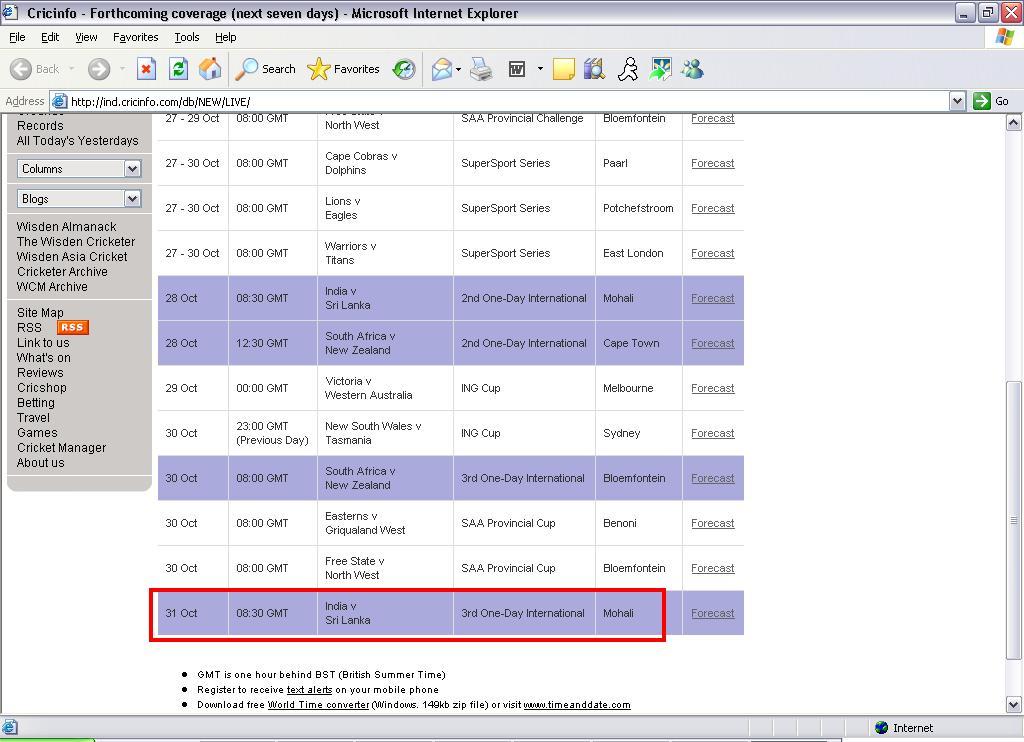Print the current page
This screenshot has height=742, width=1024.
[x=481, y=69]
